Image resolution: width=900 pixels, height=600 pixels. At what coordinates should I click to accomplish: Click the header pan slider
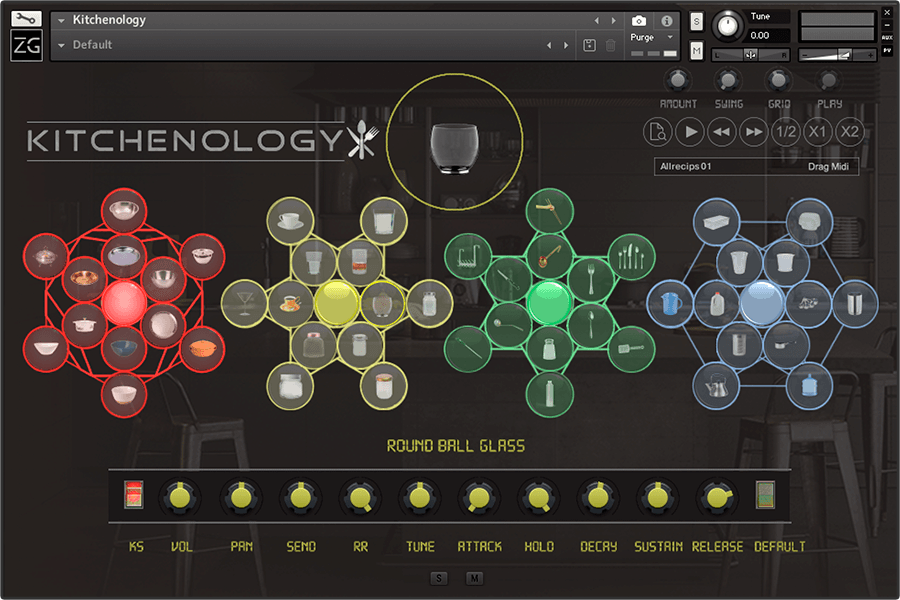[x=751, y=55]
